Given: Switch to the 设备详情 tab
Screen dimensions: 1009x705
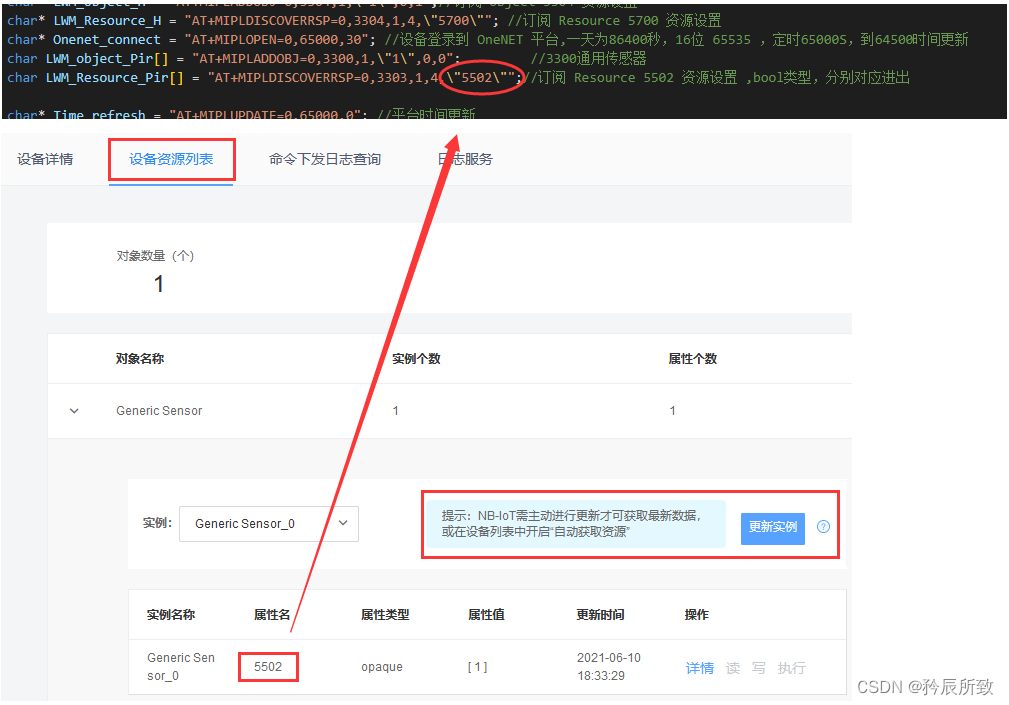Looking at the screenshot, I should (x=45, y=158).
